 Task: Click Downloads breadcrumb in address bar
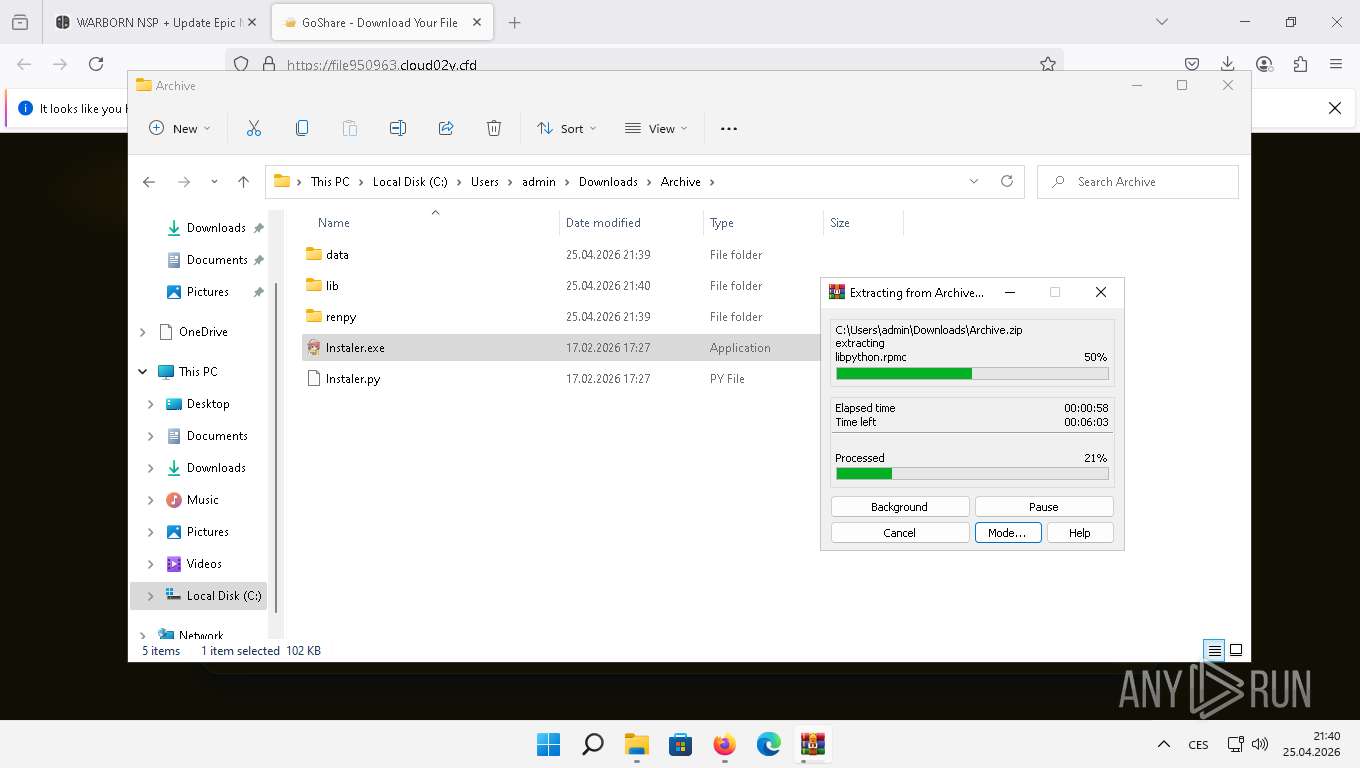click(x=608, y=182)
